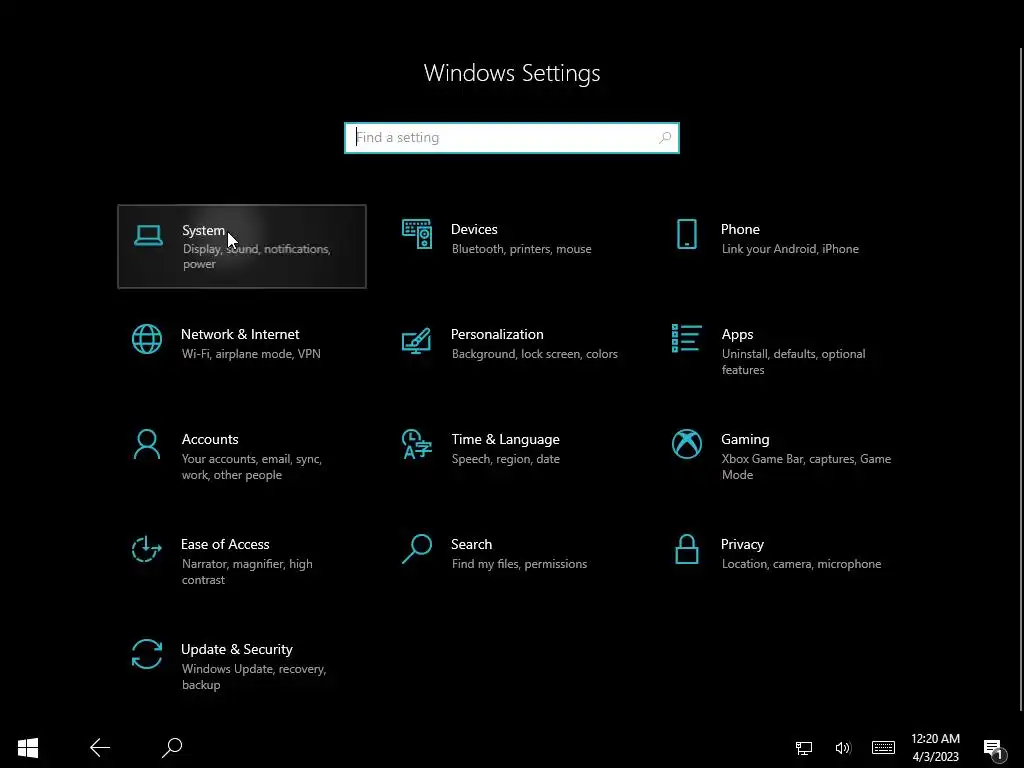
Task: Open the Phone settings title
Action: 740,229
